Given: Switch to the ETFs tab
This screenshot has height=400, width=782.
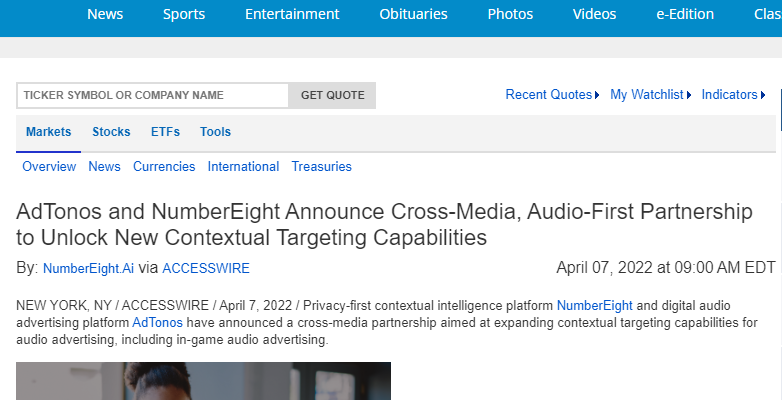Looking at the screenshot, I should point(165,132).
